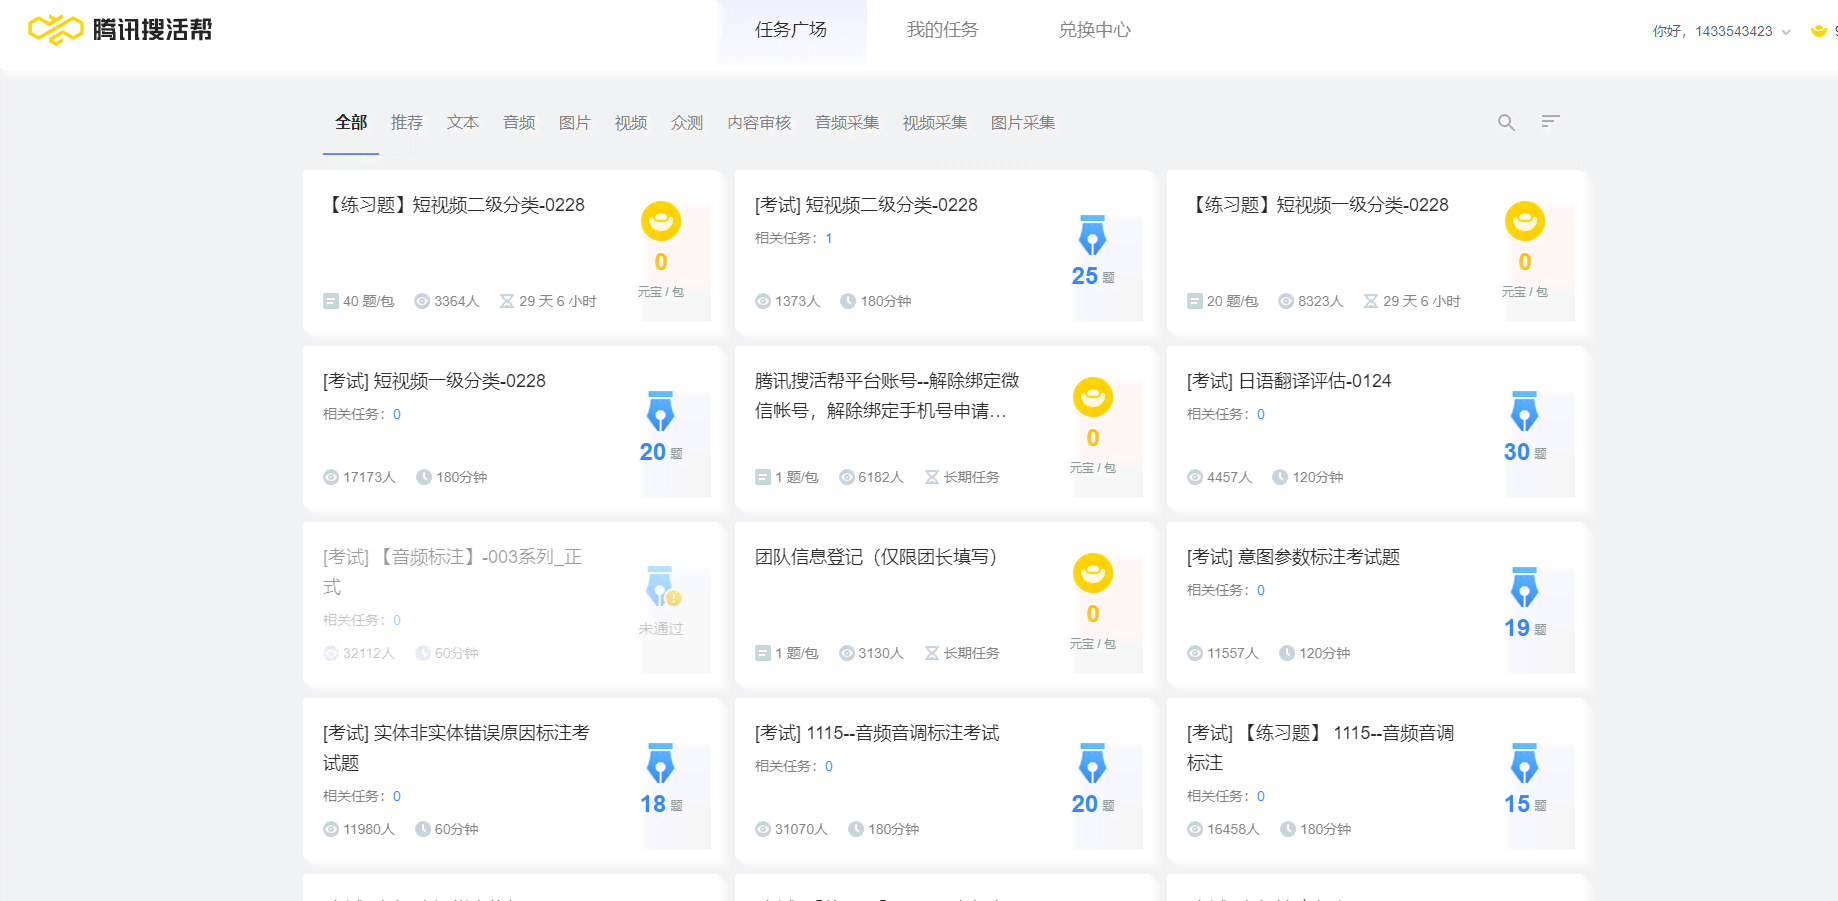Click the 未通过 pen icon on 音频标注 card
This screenshot has height=901, width=1838.
(663, 587)
